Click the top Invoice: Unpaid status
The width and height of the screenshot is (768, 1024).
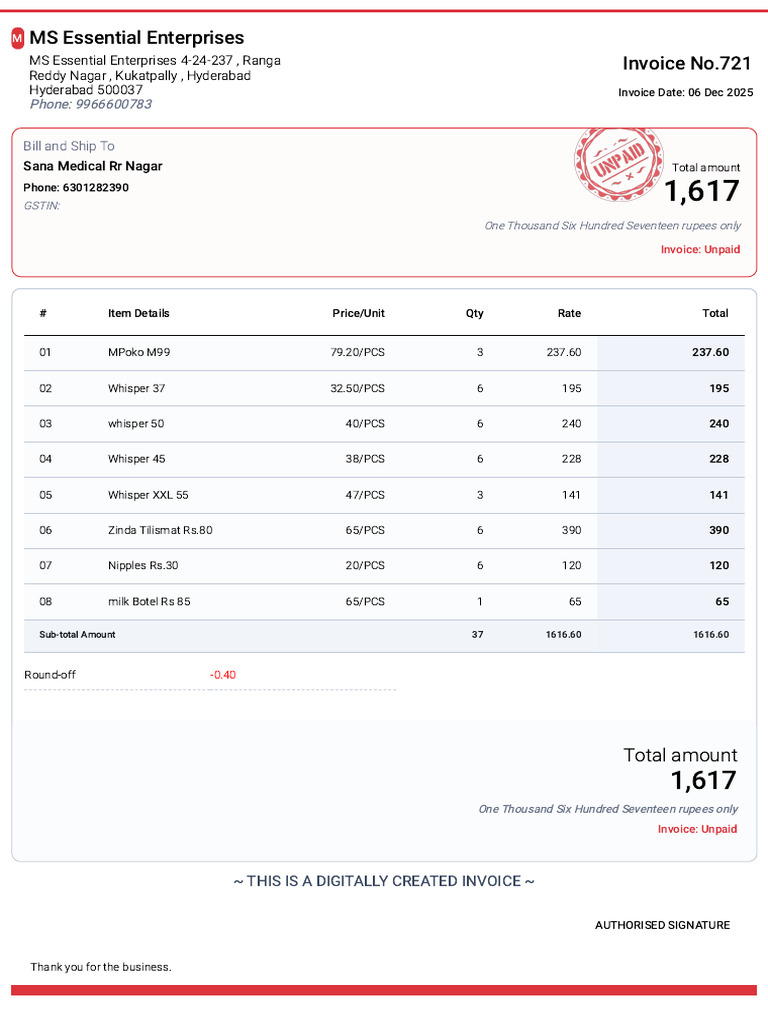(700, 249)
